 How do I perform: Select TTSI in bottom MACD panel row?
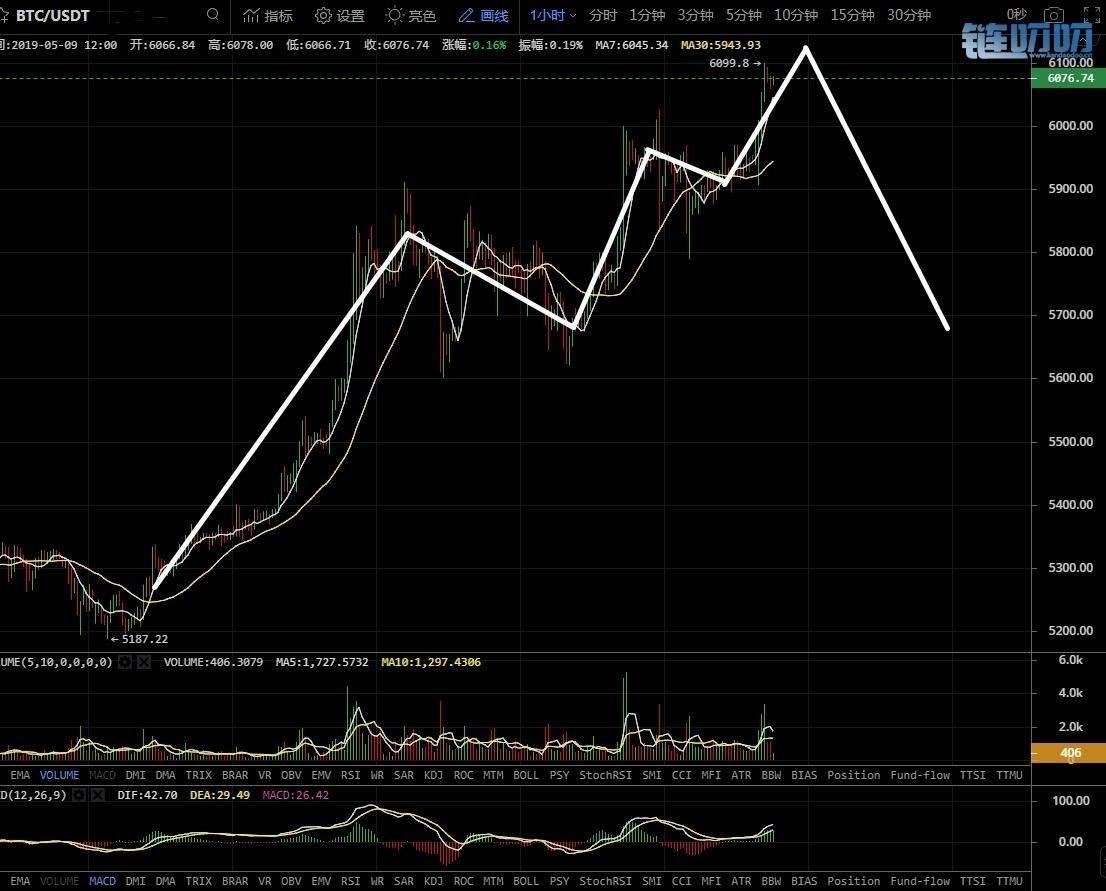(973, 880)
